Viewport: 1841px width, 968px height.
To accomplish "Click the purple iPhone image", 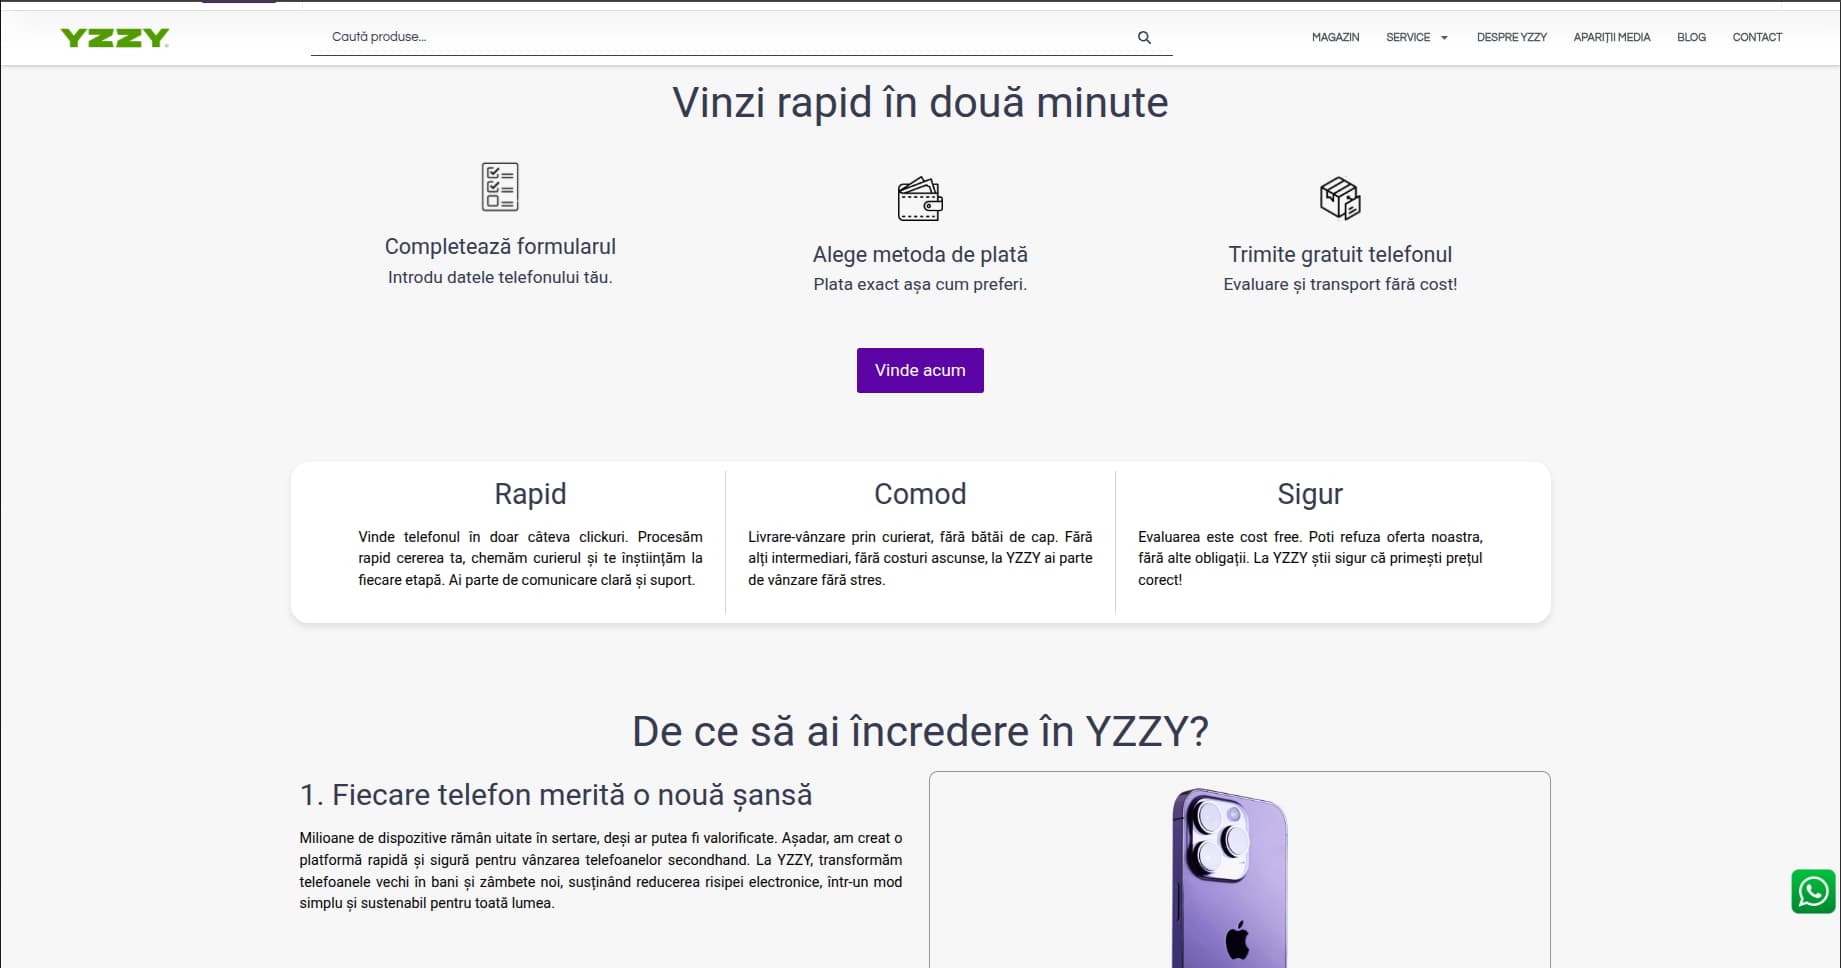I will click(1230, 878).
